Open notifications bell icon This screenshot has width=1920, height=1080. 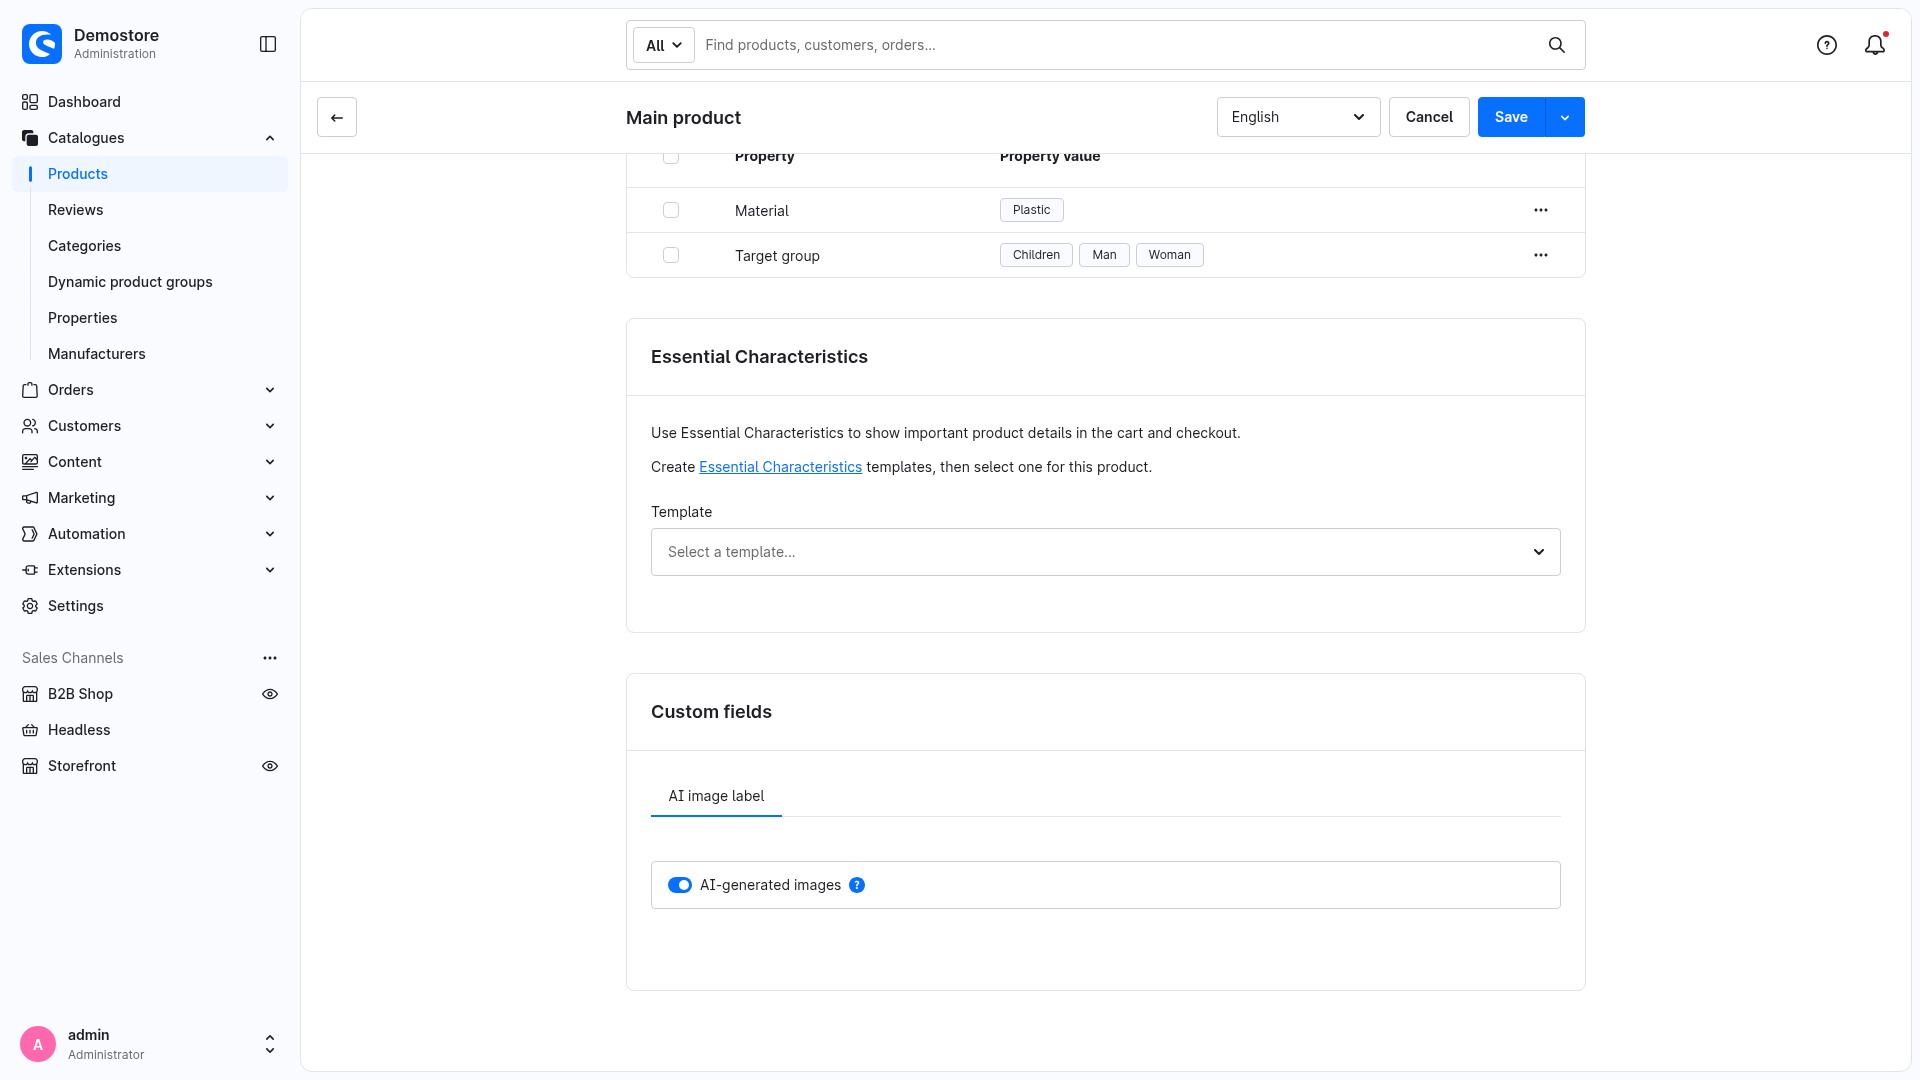point(1875,45)
